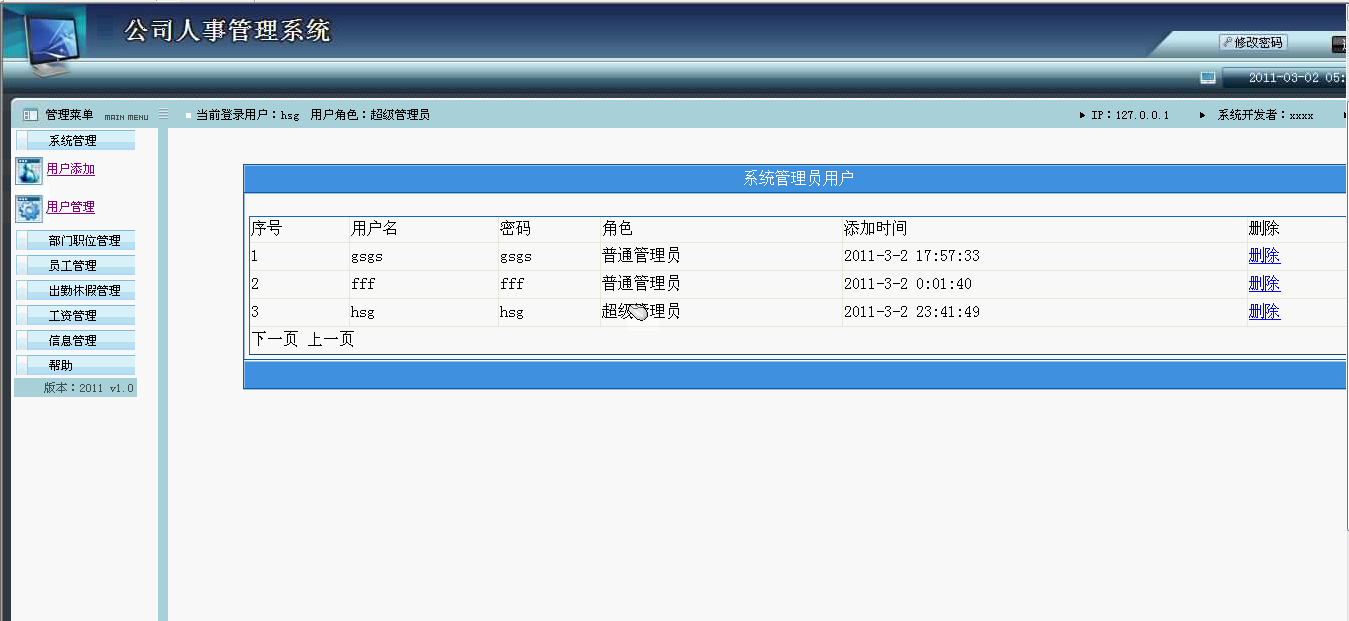Expand the 信息管理 menu
This screenshot has height=621, width=1349.
click(75, 340)
